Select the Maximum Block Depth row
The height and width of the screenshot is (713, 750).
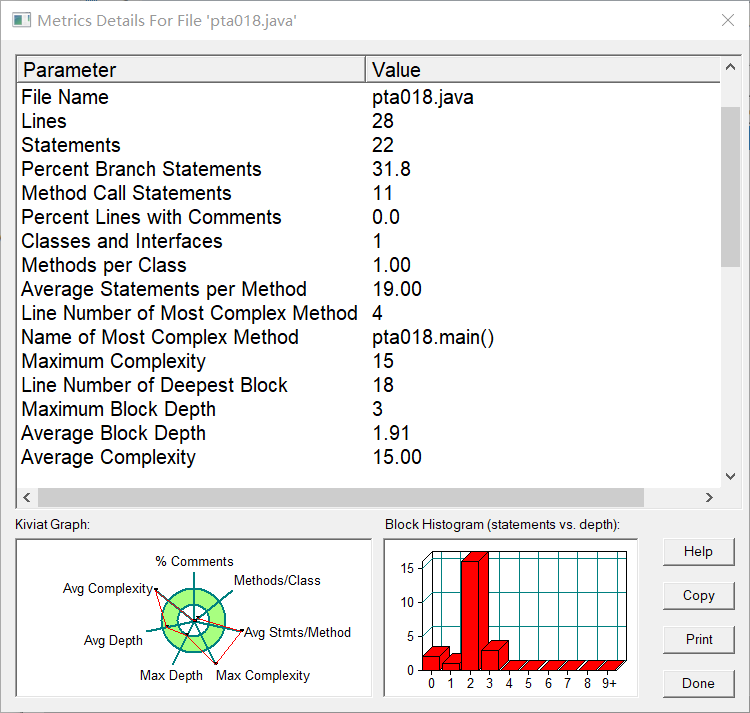point(369,409)
